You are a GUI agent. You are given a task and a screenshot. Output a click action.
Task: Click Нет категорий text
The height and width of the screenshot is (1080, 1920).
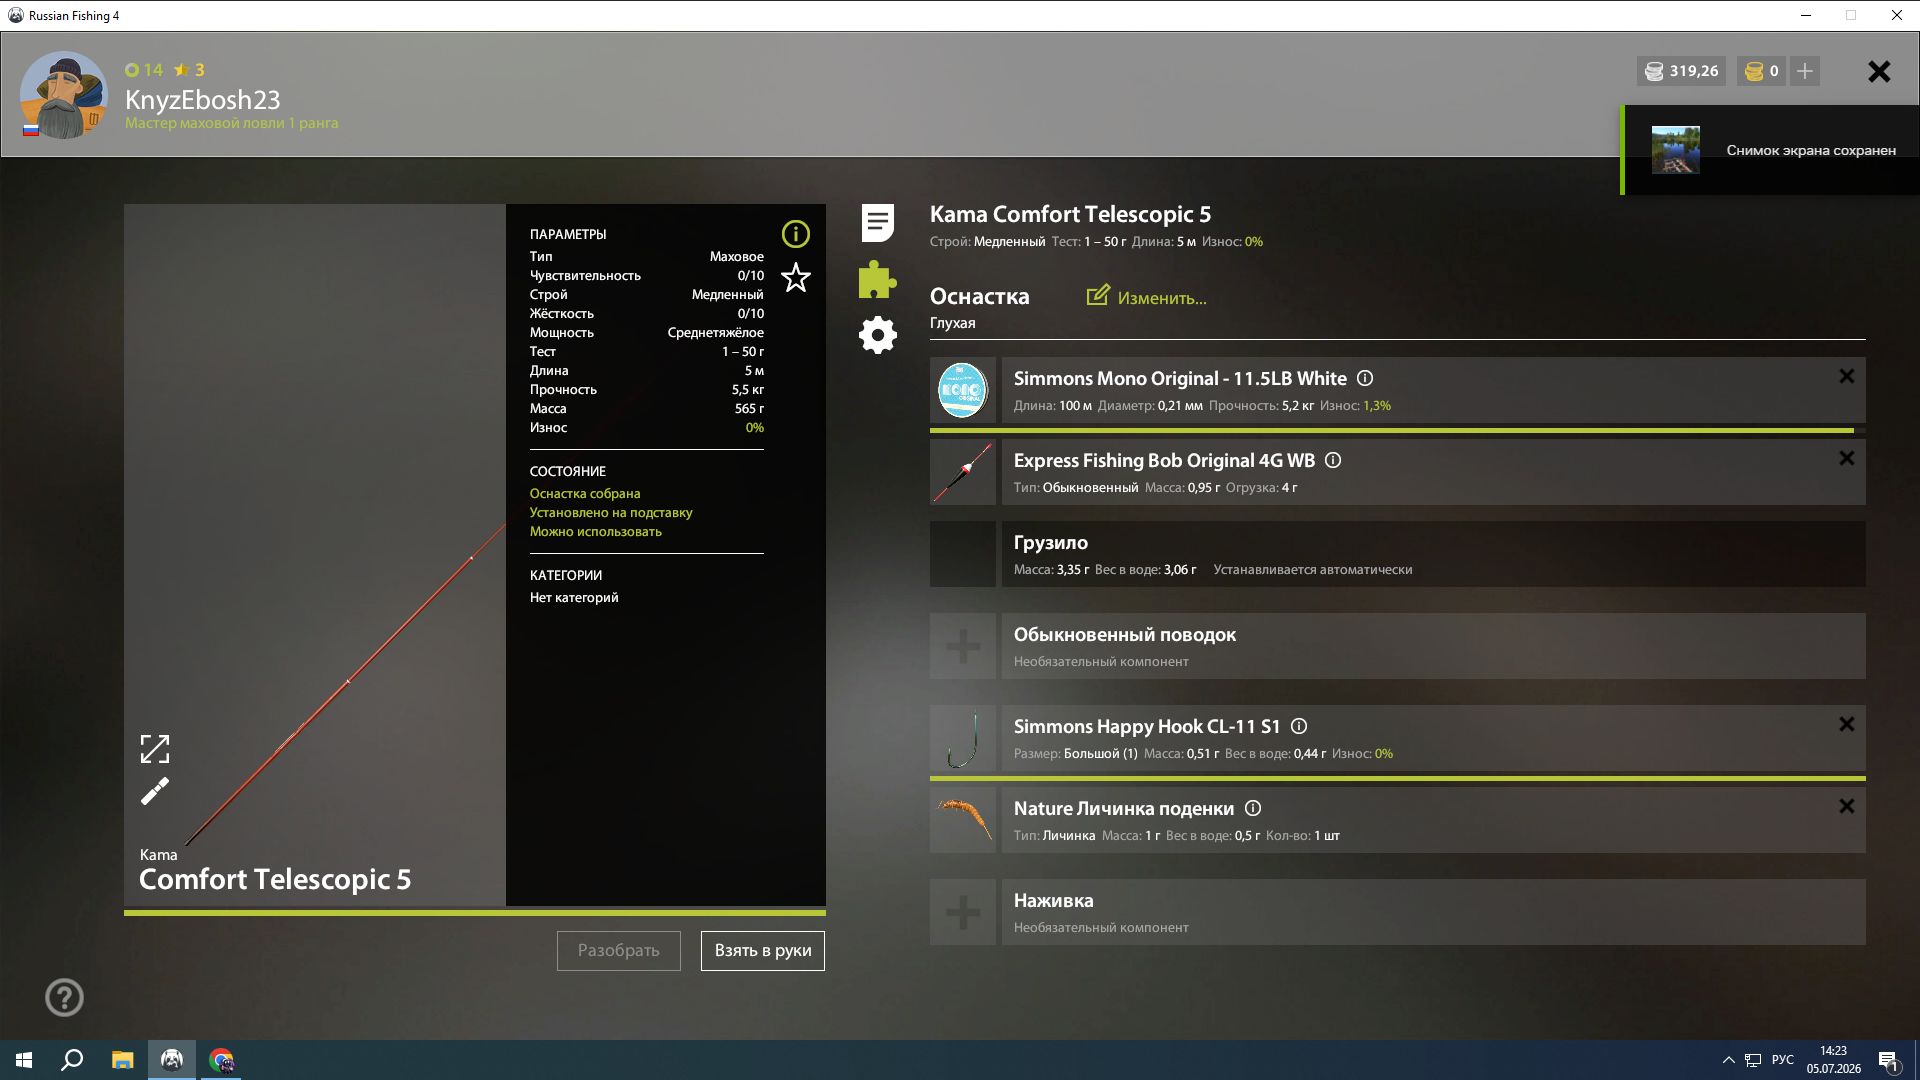574,597
